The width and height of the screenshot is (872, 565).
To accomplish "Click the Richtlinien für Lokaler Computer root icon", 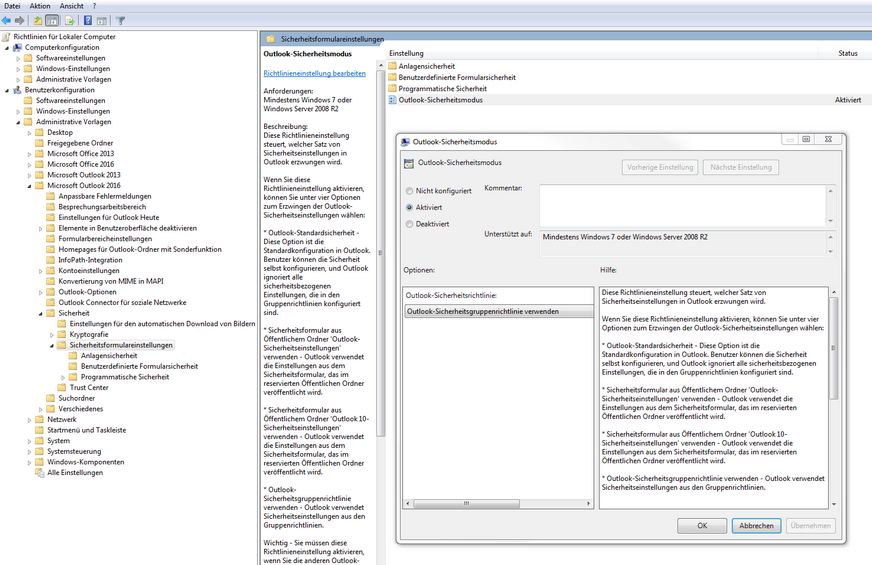I will [6, 37].
